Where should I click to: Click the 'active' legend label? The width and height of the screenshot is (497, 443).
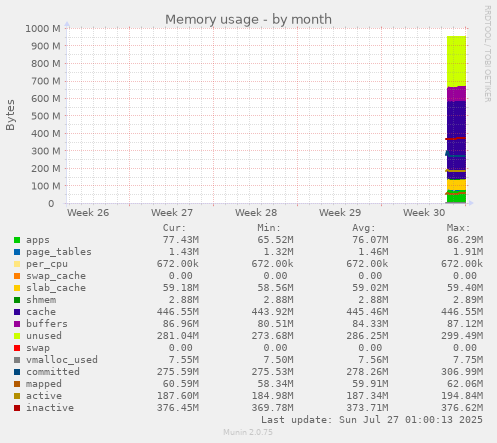(x=44, y=396)
